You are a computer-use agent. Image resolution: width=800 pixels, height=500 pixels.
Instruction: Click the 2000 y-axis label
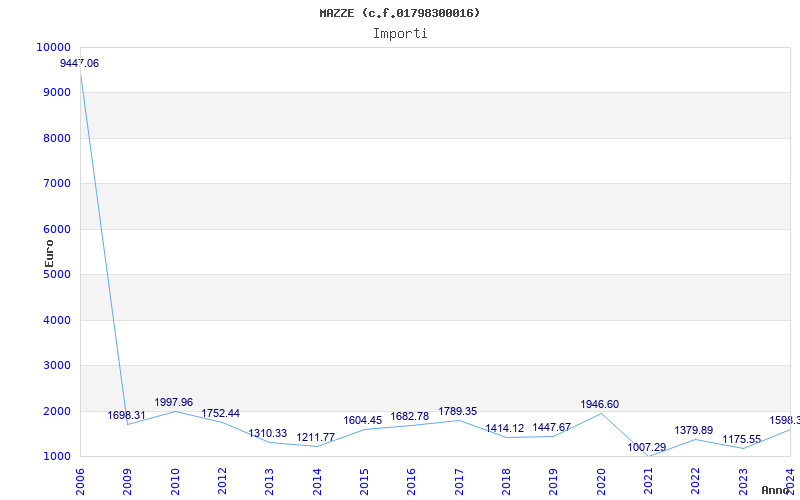click(56, 411)
